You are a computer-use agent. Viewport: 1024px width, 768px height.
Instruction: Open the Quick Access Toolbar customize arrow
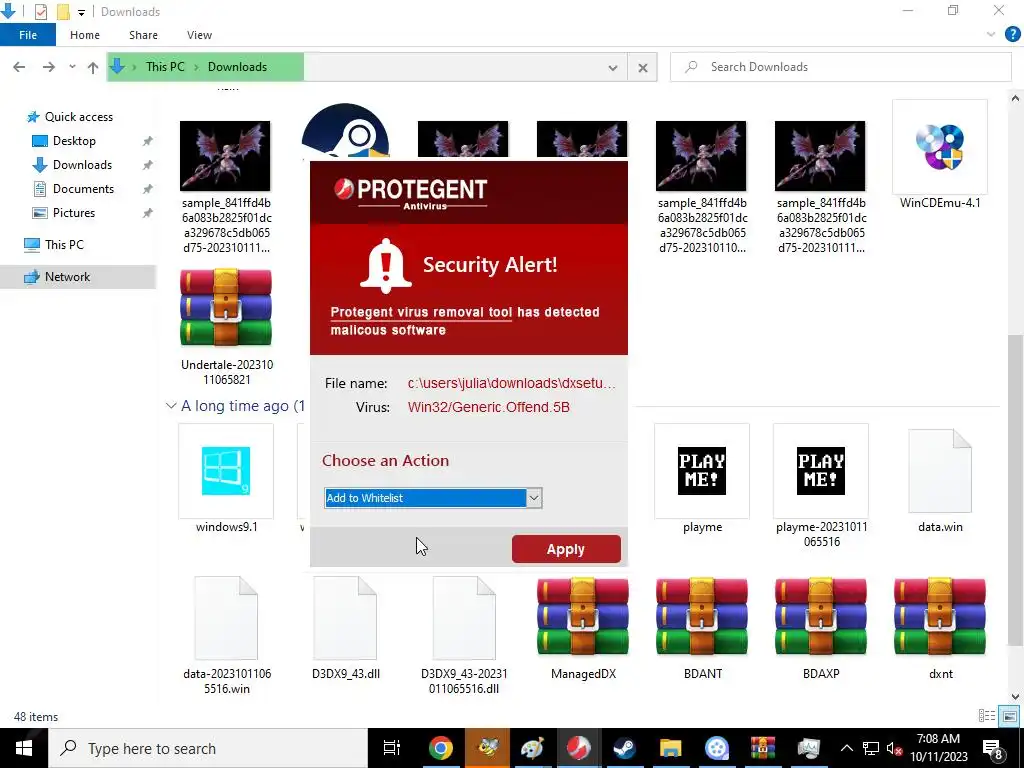[x=81, y=12]
